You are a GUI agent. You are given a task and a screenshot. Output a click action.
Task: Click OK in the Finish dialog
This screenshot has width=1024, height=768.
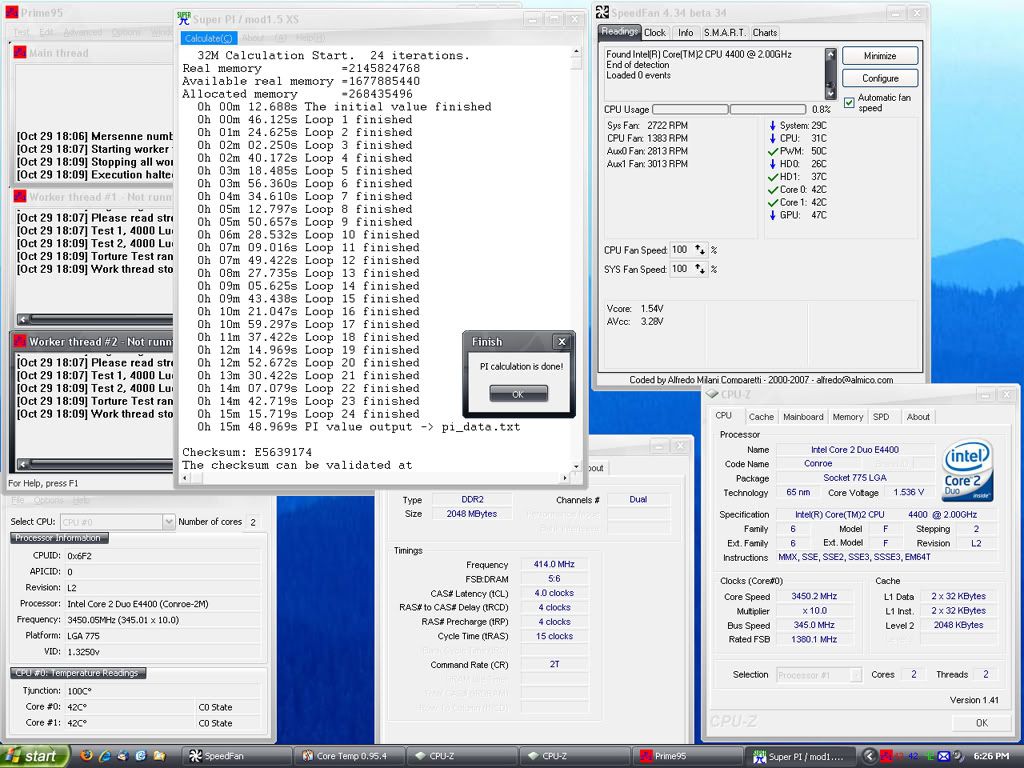pos(518,394)
